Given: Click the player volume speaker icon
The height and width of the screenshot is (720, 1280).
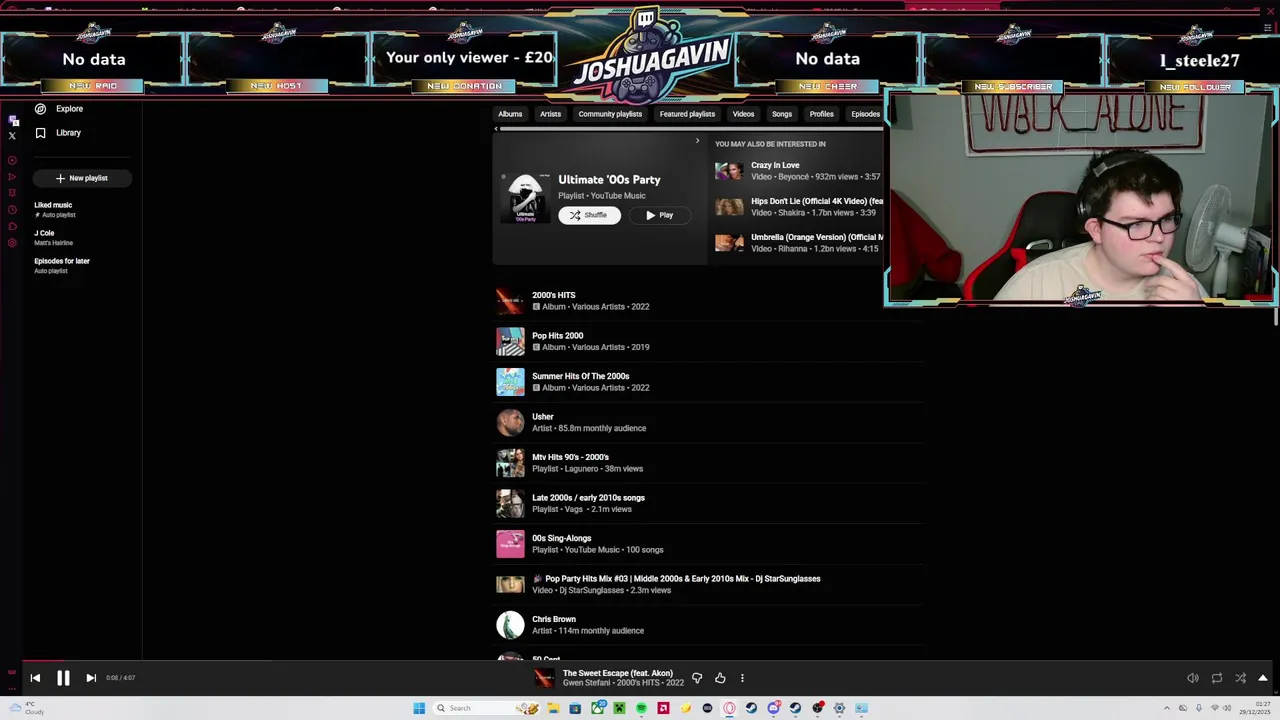Looking at the screenshot, I should (x=1193, y=678).
